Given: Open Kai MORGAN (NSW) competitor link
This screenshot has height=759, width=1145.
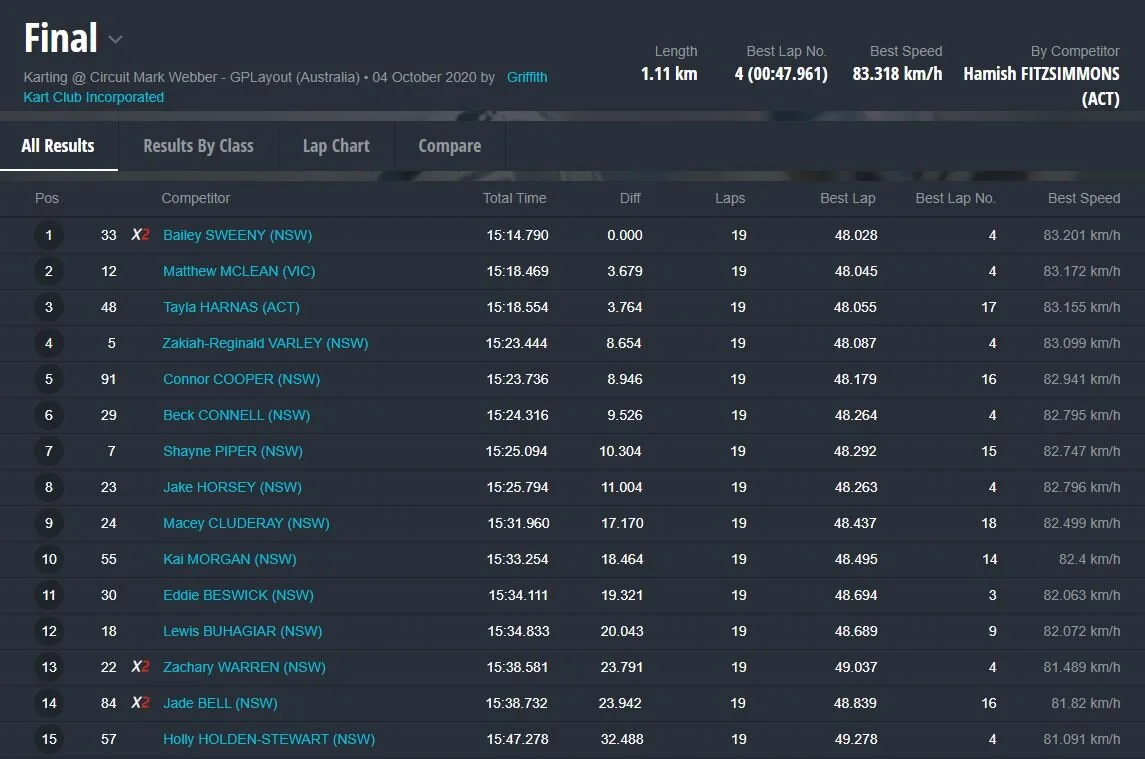Looking at the screenshot, I should click(229, 559).
